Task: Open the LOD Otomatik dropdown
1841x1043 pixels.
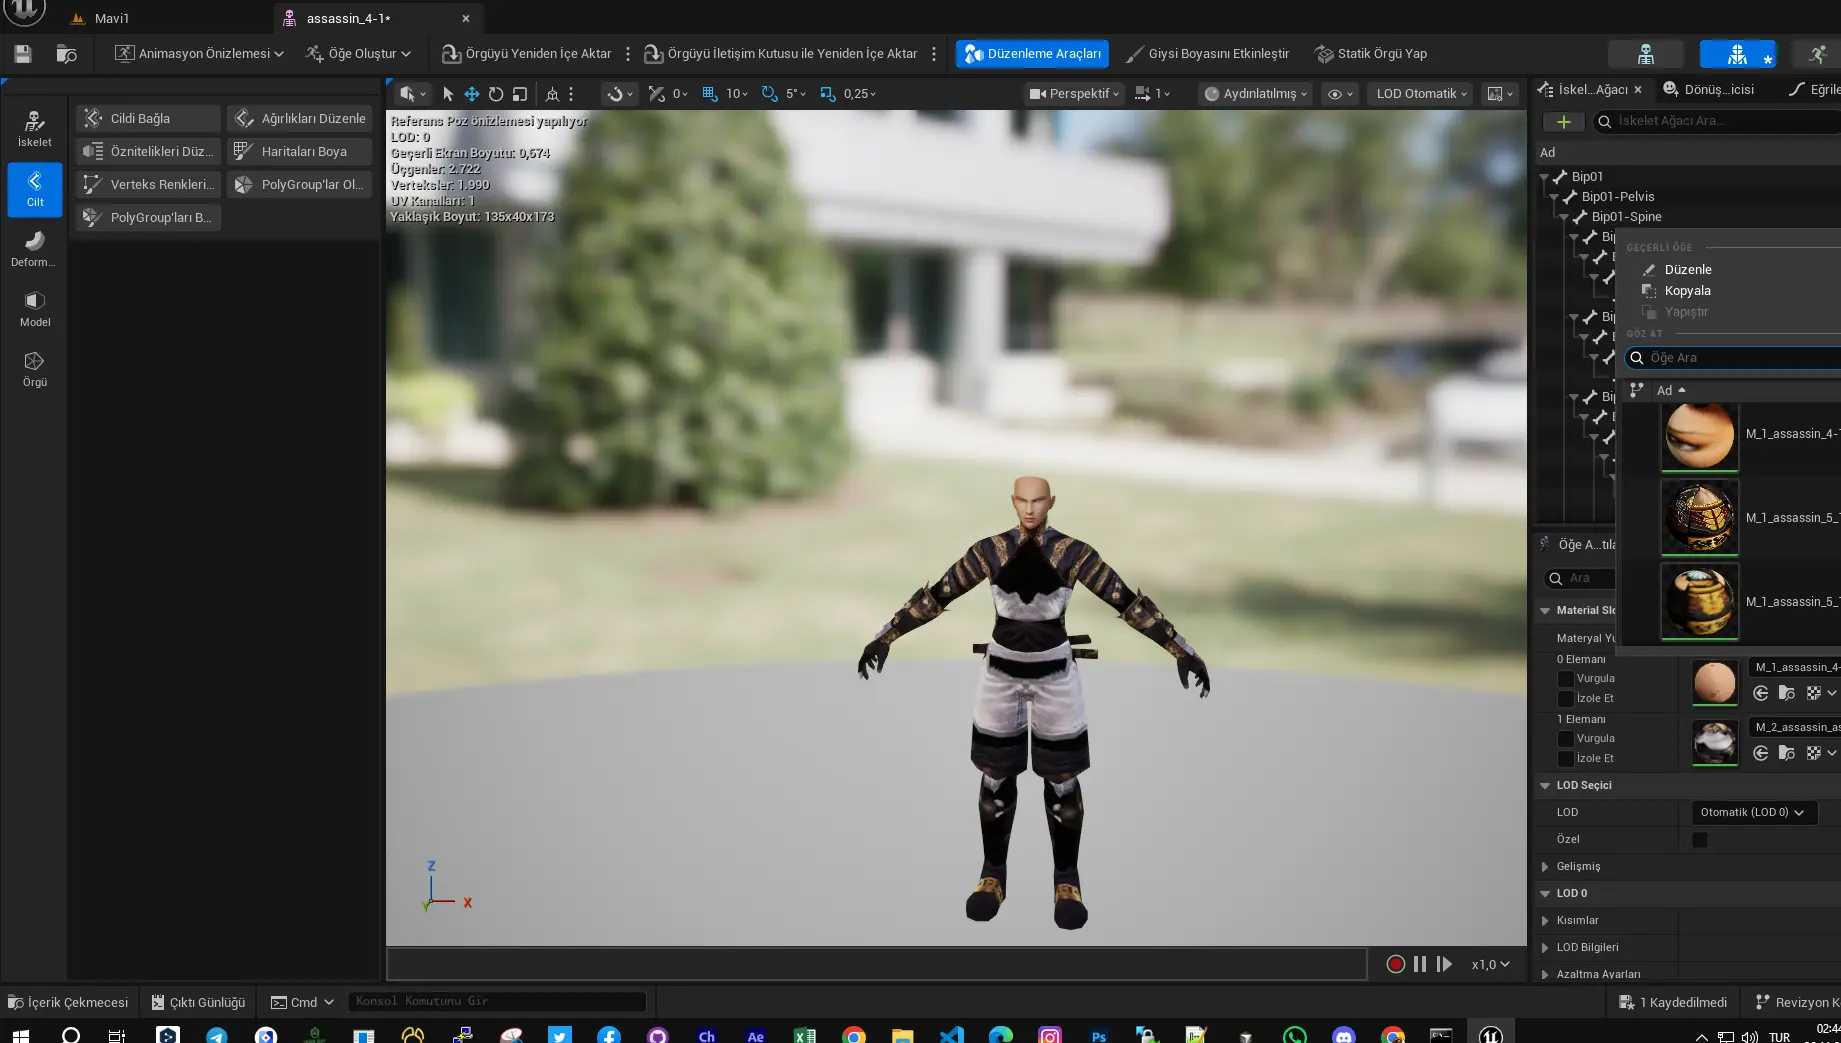Action: tap(1421, 94)
